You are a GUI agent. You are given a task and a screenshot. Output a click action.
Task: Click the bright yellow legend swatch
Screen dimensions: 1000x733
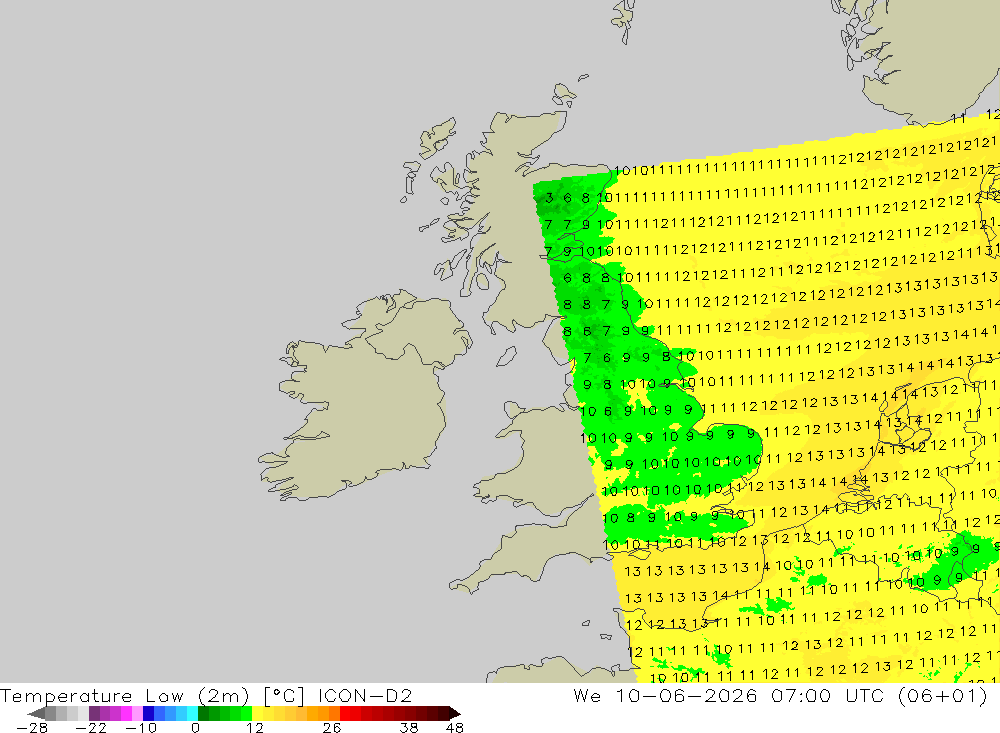click(258, 713)
